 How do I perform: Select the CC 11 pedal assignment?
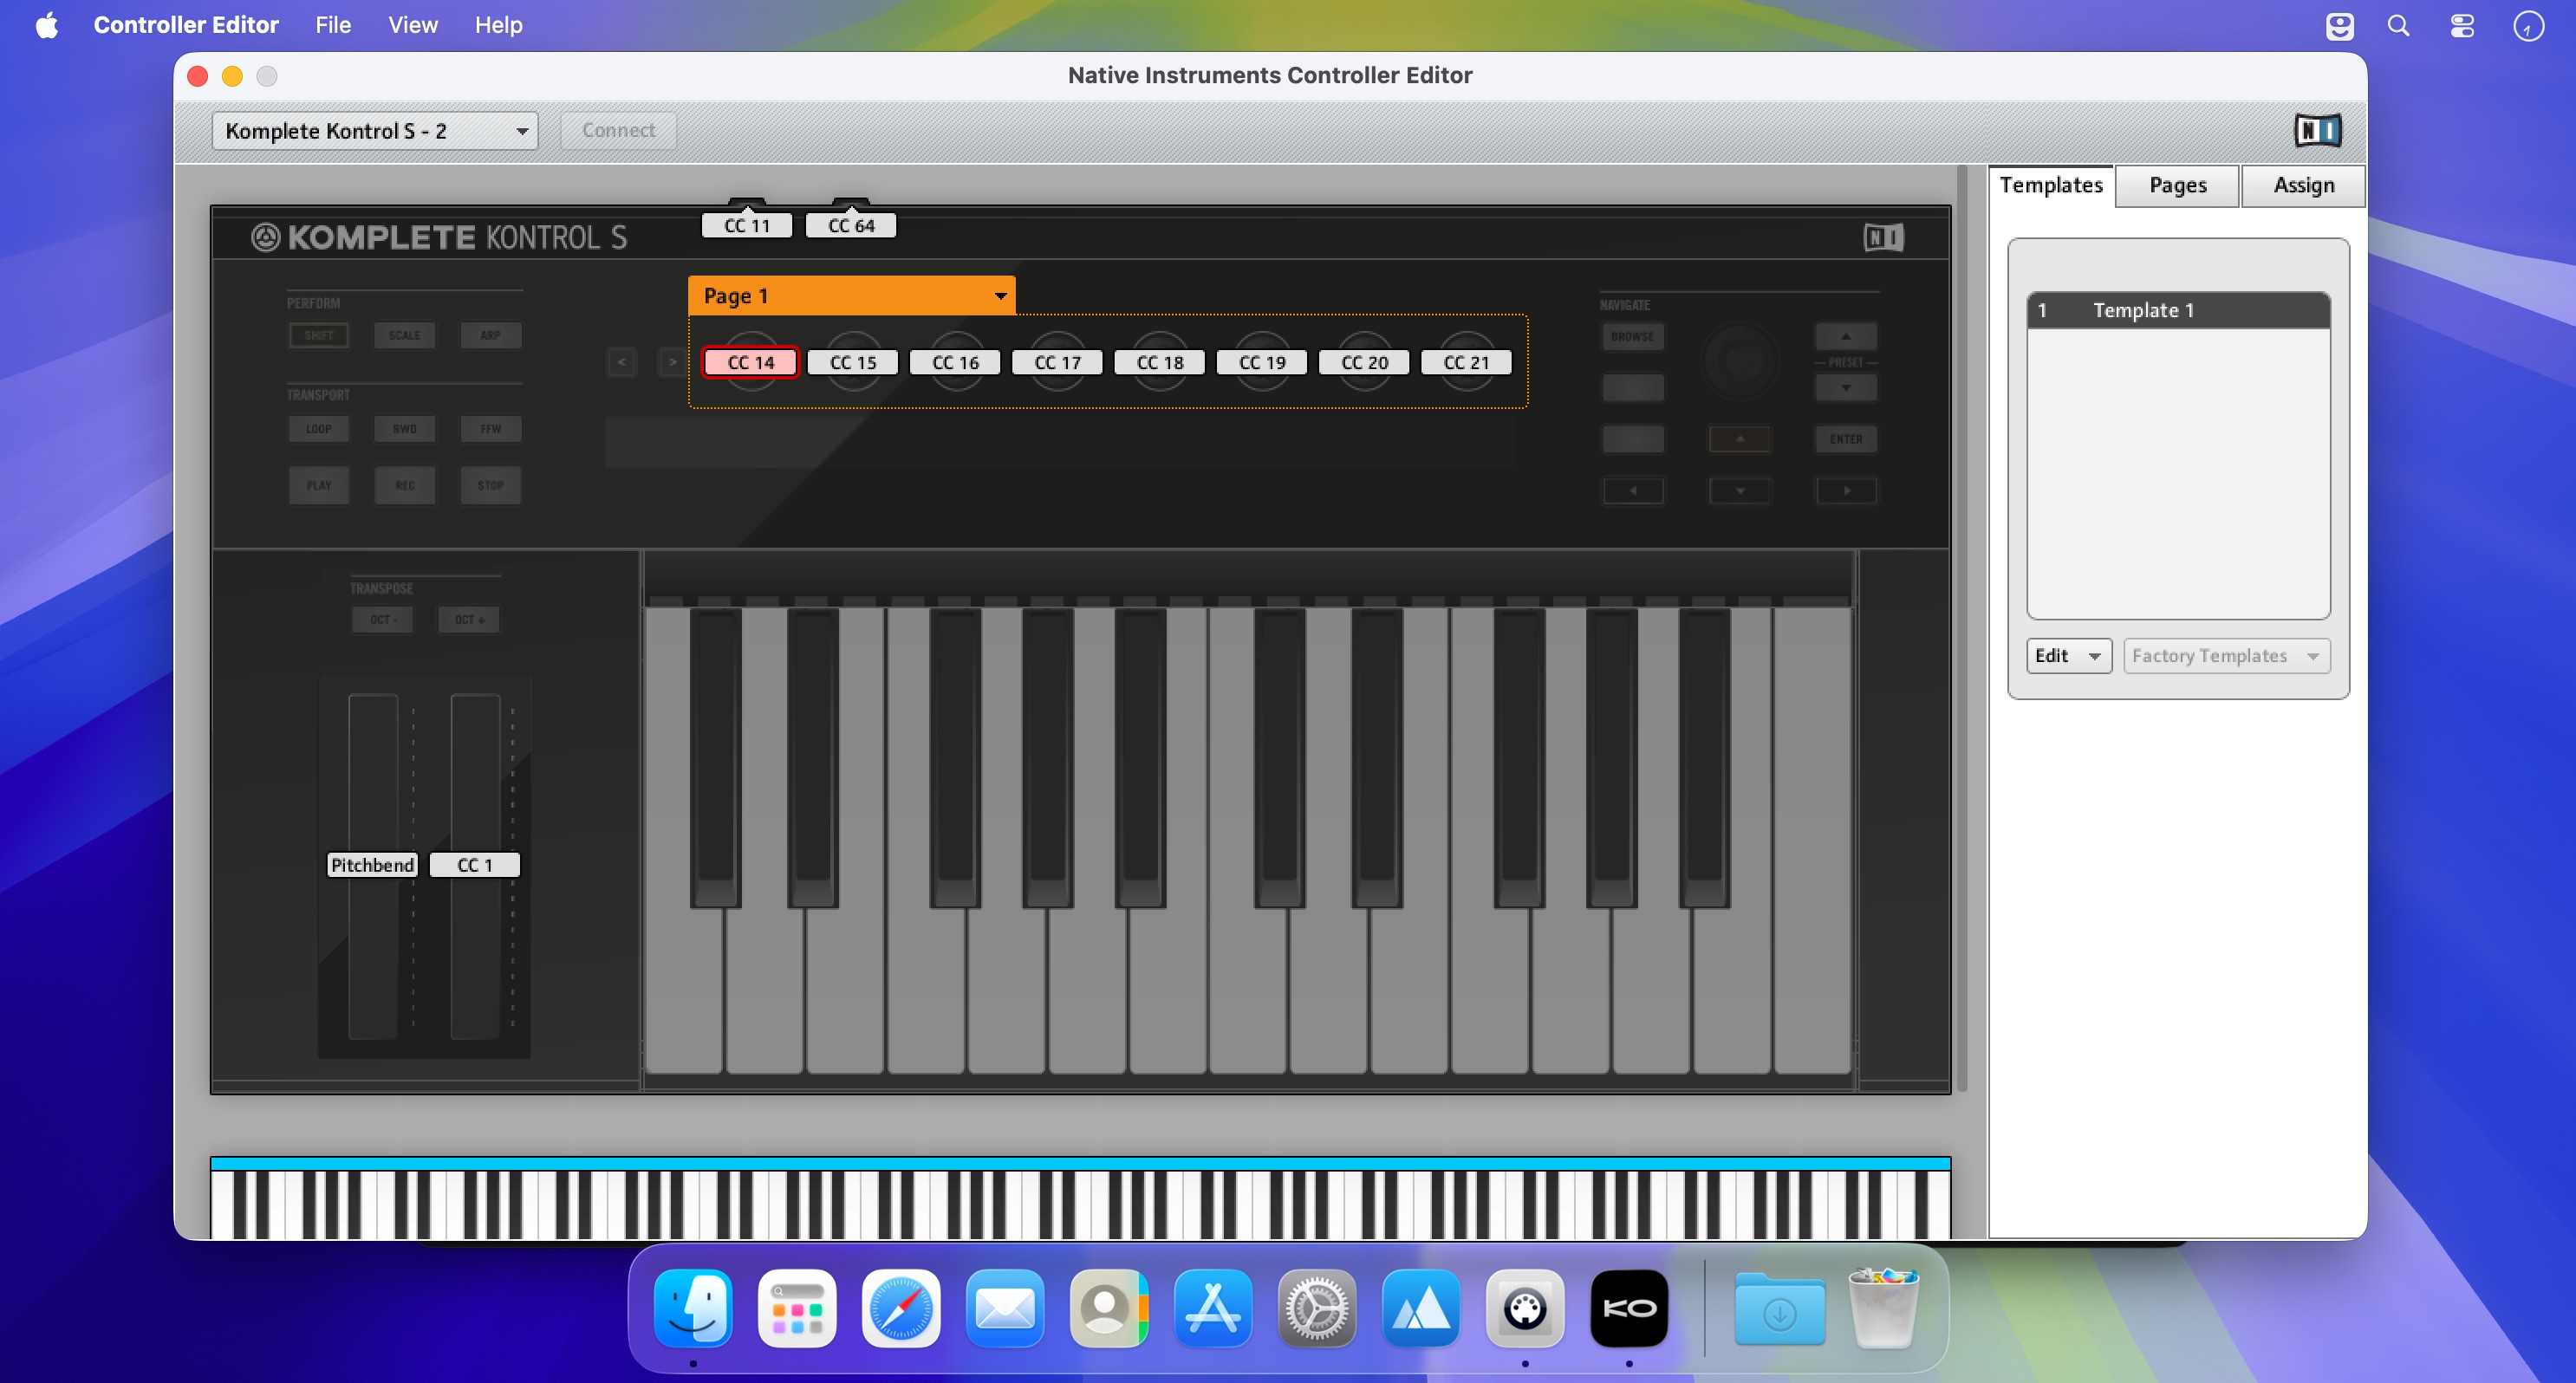pyautogui.click(x=747, y=225)
